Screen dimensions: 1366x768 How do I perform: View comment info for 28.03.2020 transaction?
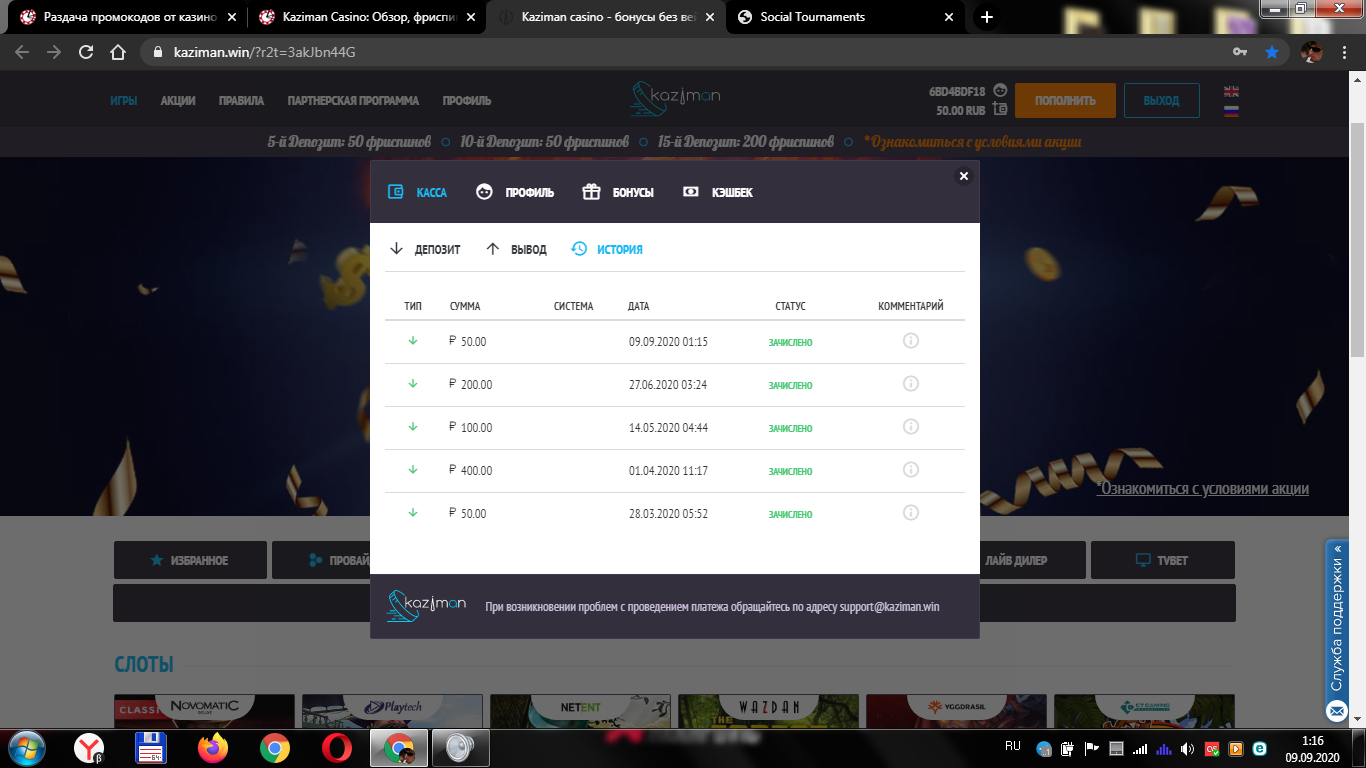point(911,513)
